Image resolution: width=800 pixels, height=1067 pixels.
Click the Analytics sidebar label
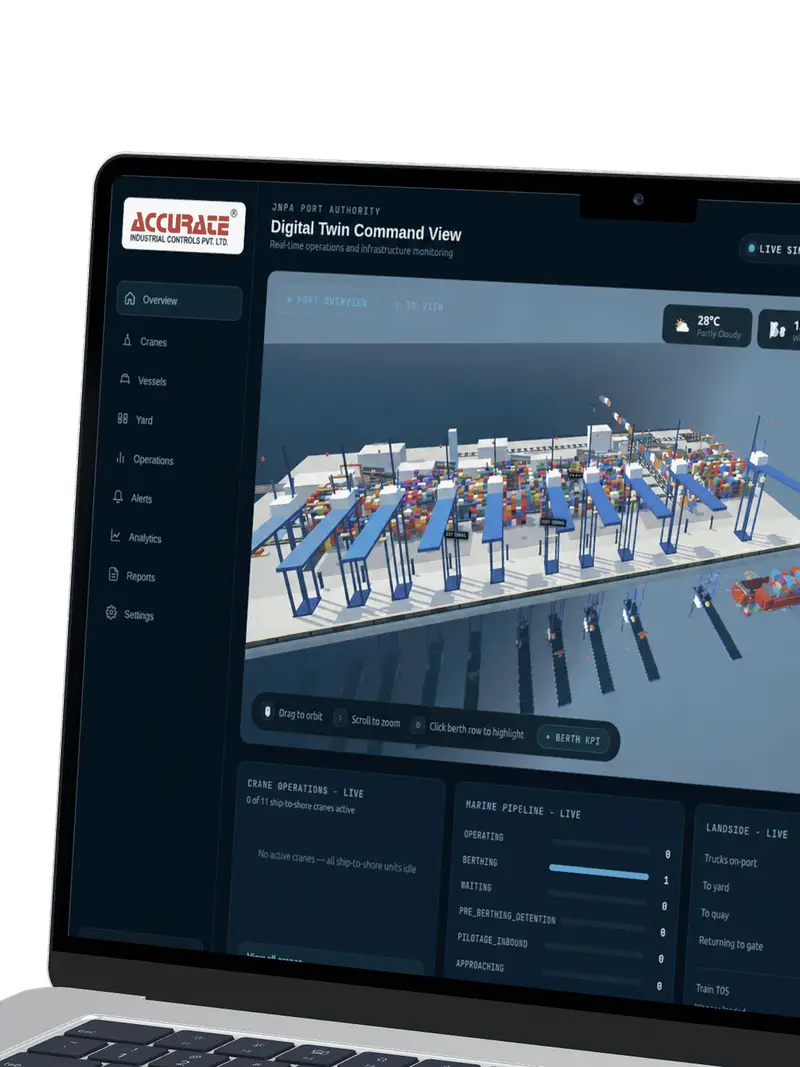(145, 538)
